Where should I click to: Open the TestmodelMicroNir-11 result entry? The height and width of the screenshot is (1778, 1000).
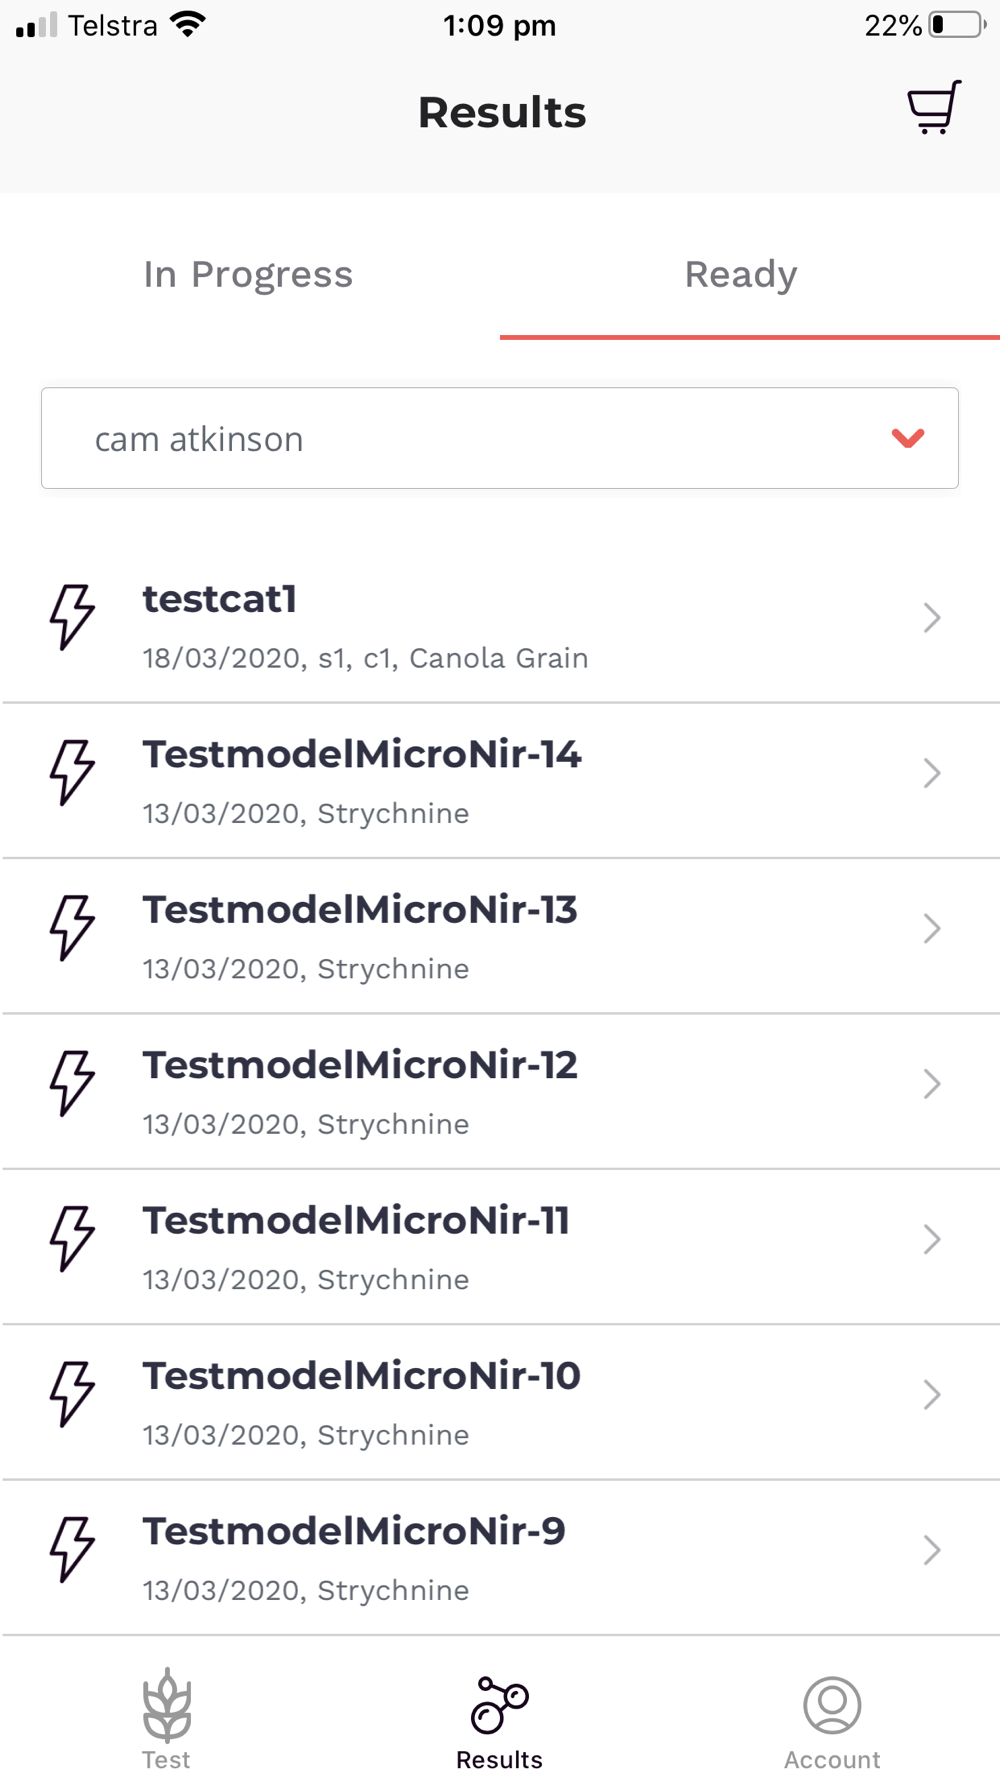[x=500, y=1247]
